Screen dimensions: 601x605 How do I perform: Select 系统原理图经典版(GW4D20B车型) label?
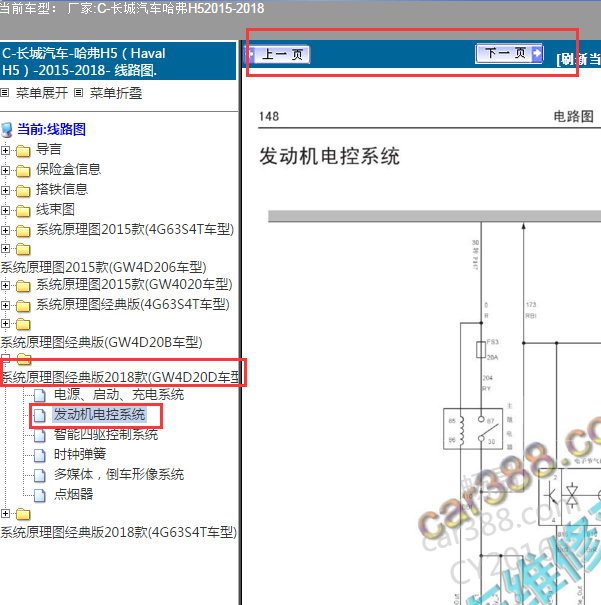101,342
